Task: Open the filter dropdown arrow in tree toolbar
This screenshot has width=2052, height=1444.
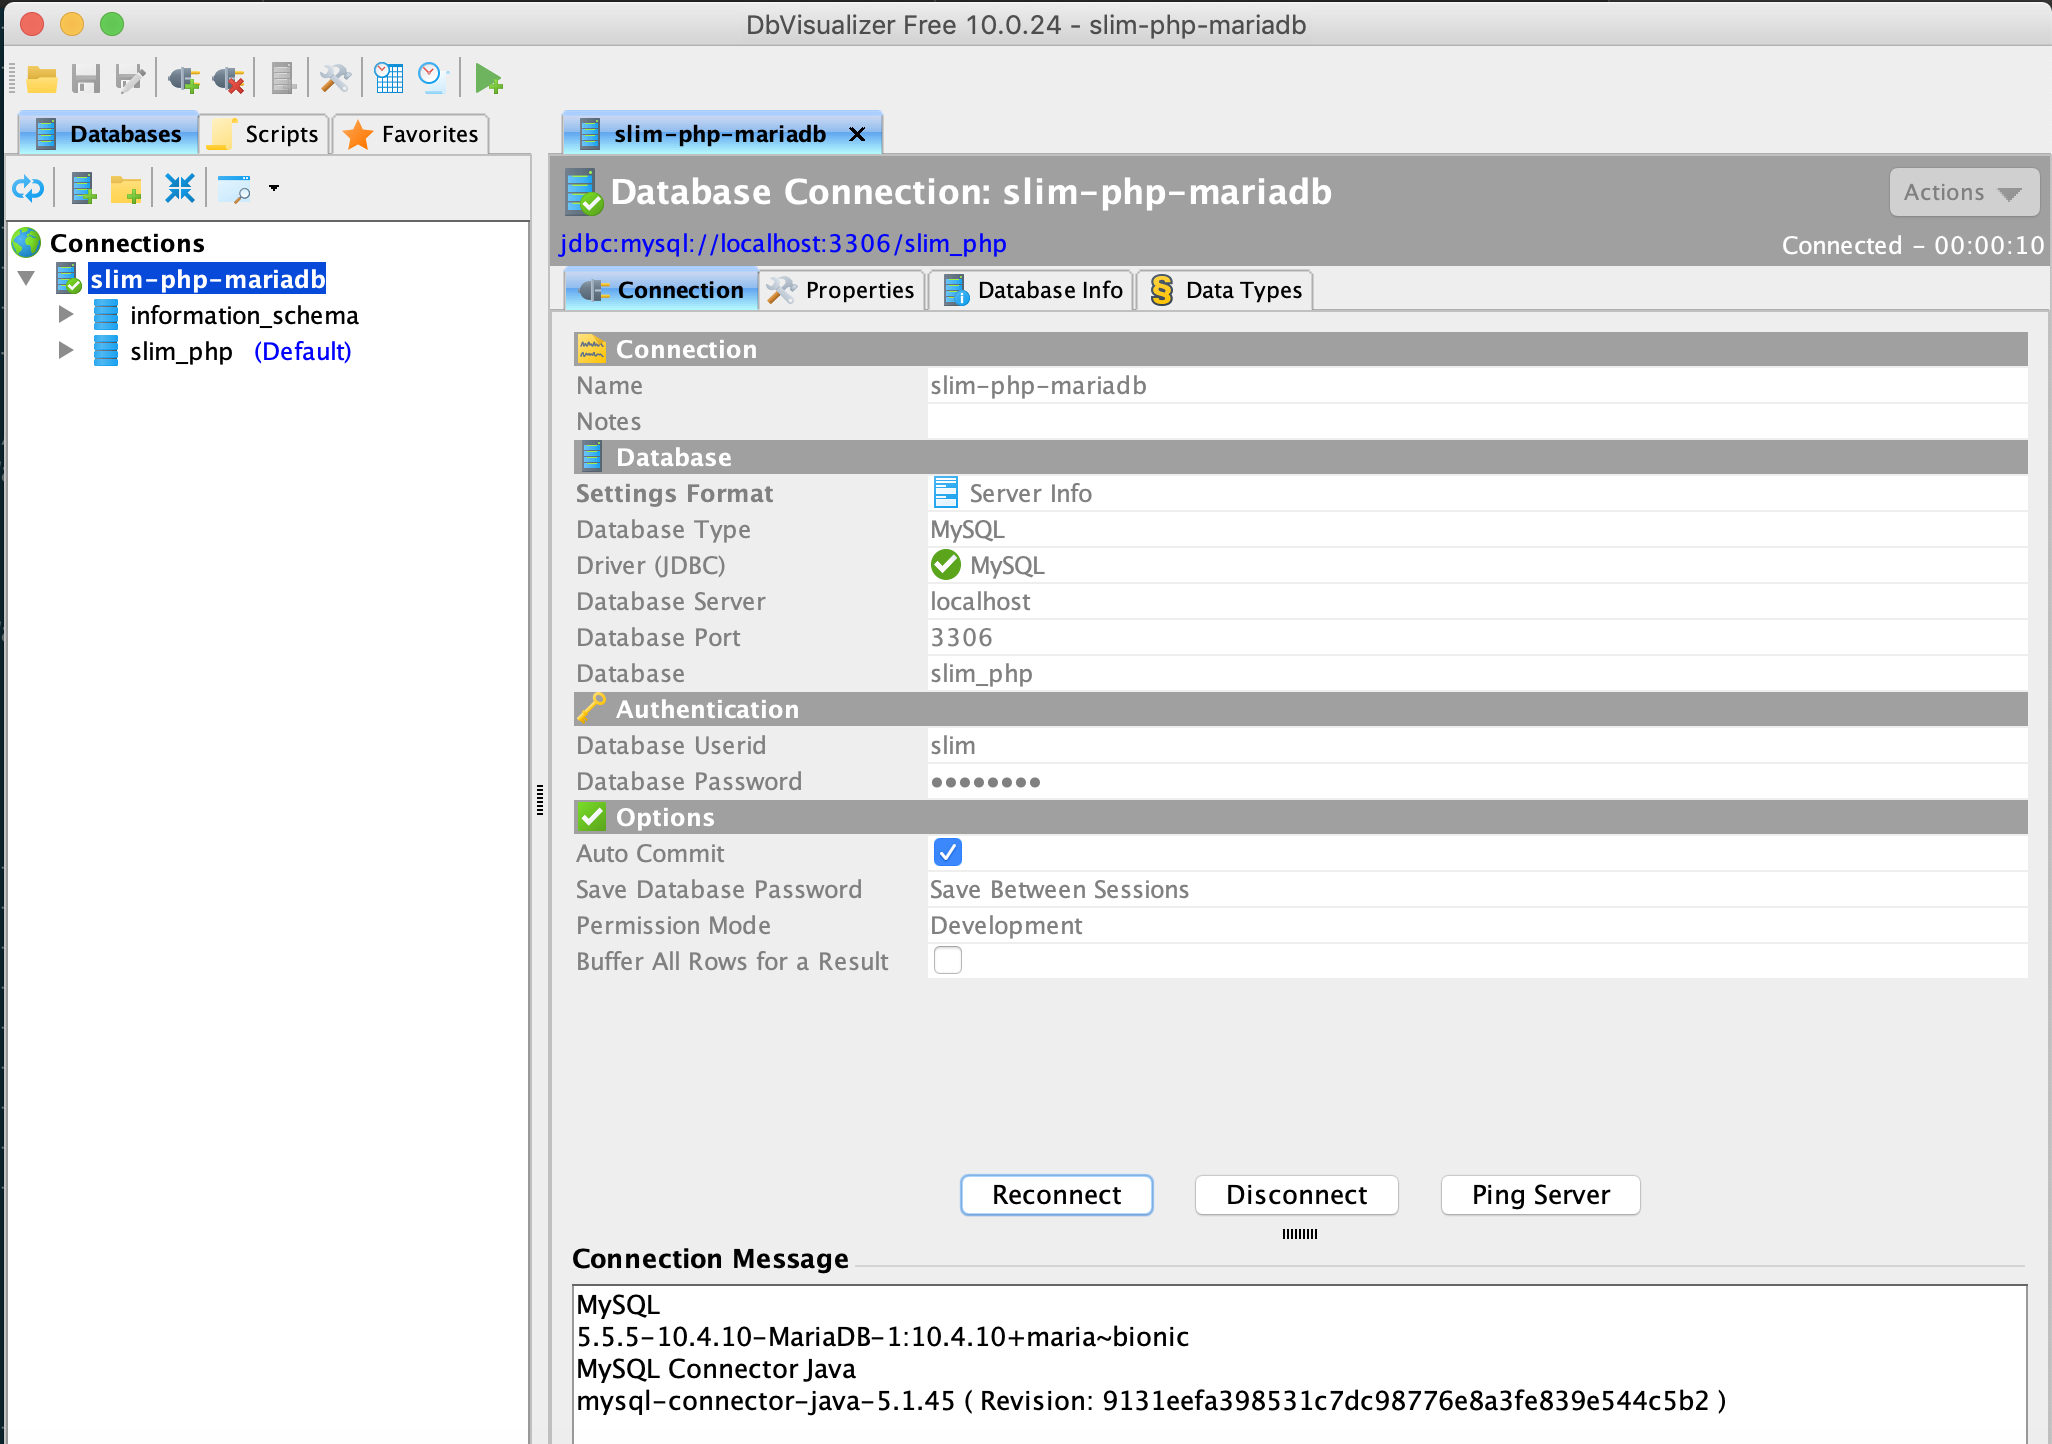Action: click(x=274, y=188)
